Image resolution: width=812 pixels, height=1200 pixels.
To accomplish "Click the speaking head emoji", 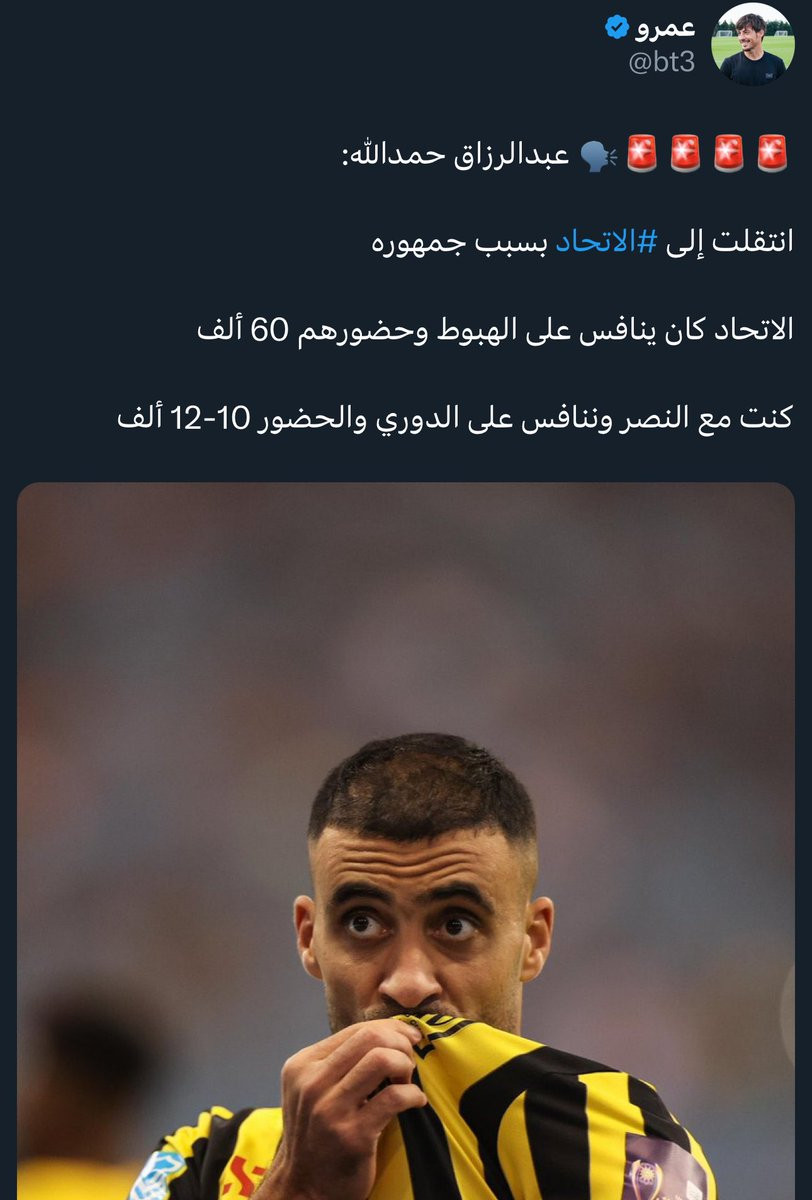I will (598, 155).
